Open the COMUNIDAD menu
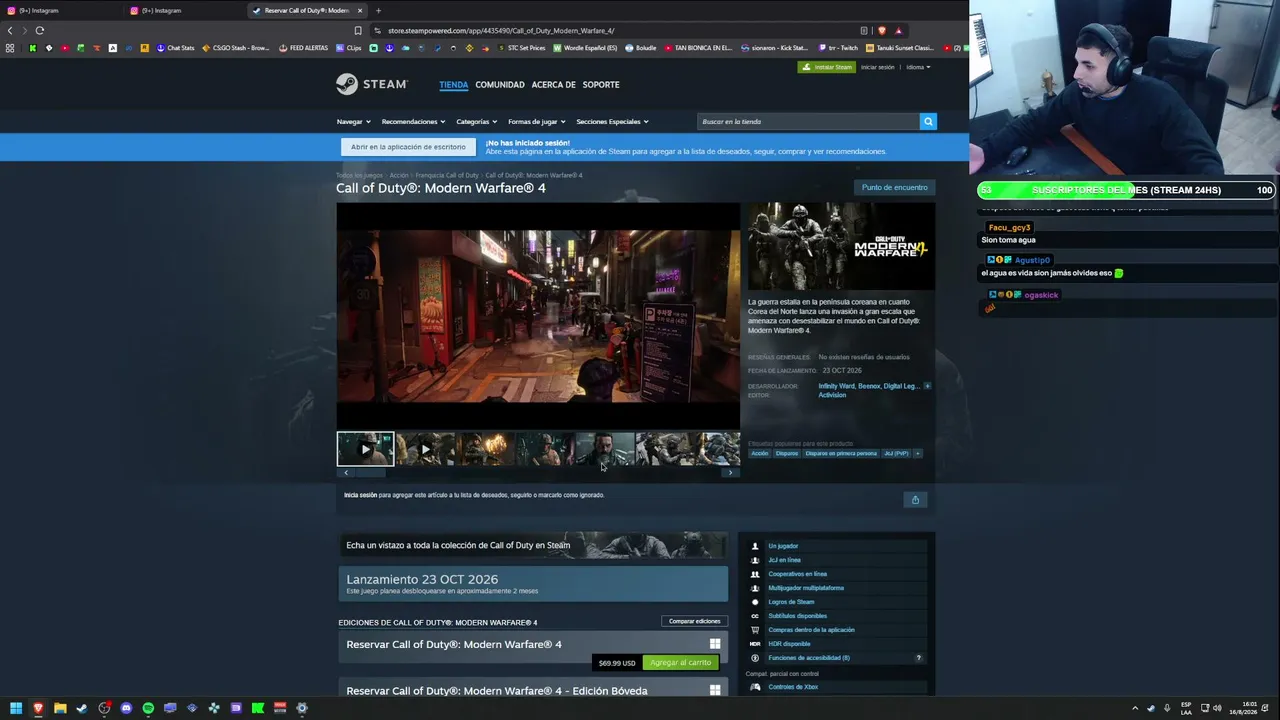Image resolution: width=1280 pixels, height=720 pixels. click(x=500, y=85)
